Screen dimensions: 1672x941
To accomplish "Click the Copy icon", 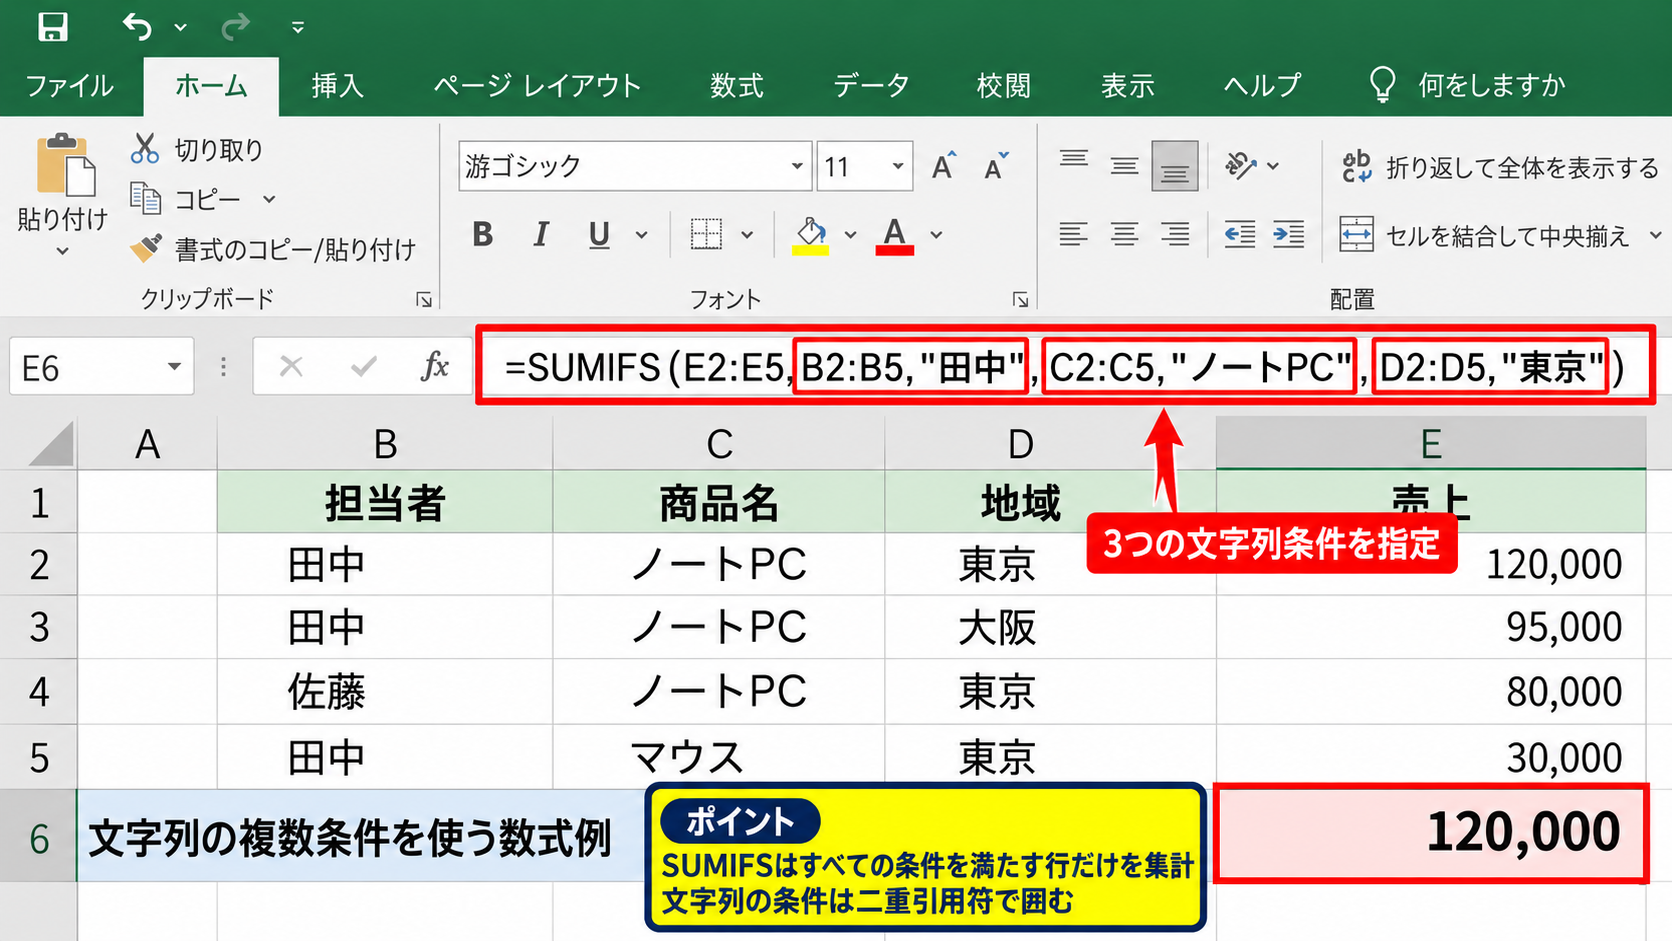I will click(x=146, y=199).
